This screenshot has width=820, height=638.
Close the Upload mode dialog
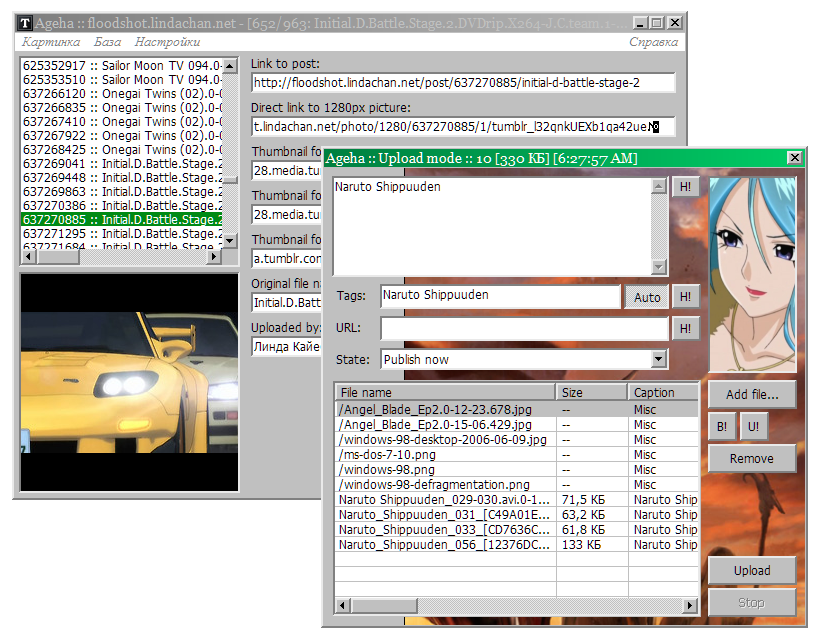pyautogui.click(x=794, y=157)
